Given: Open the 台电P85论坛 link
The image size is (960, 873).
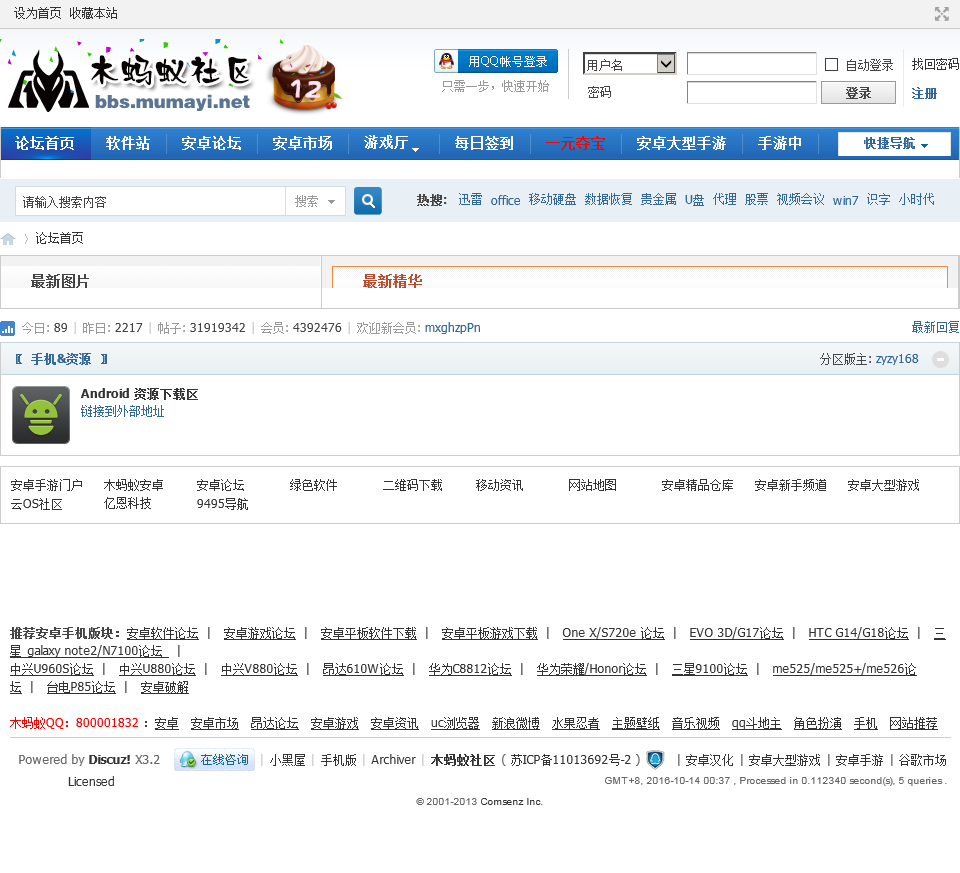Looking at the screenshot, I should click(x=81, y=688).
